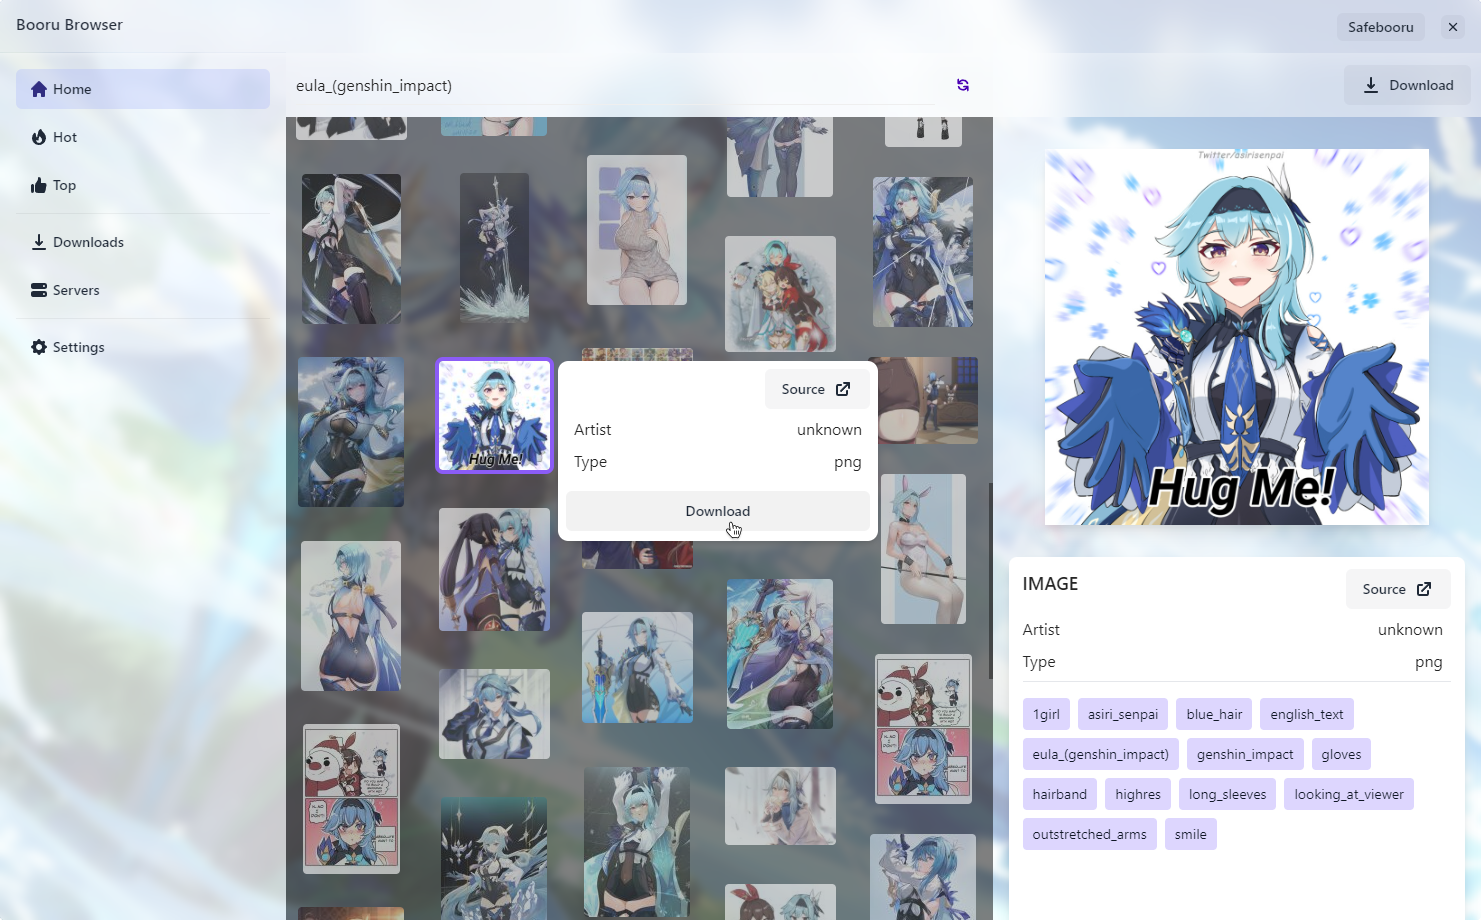Open the Hot section via the flame icon

point(38,137)
